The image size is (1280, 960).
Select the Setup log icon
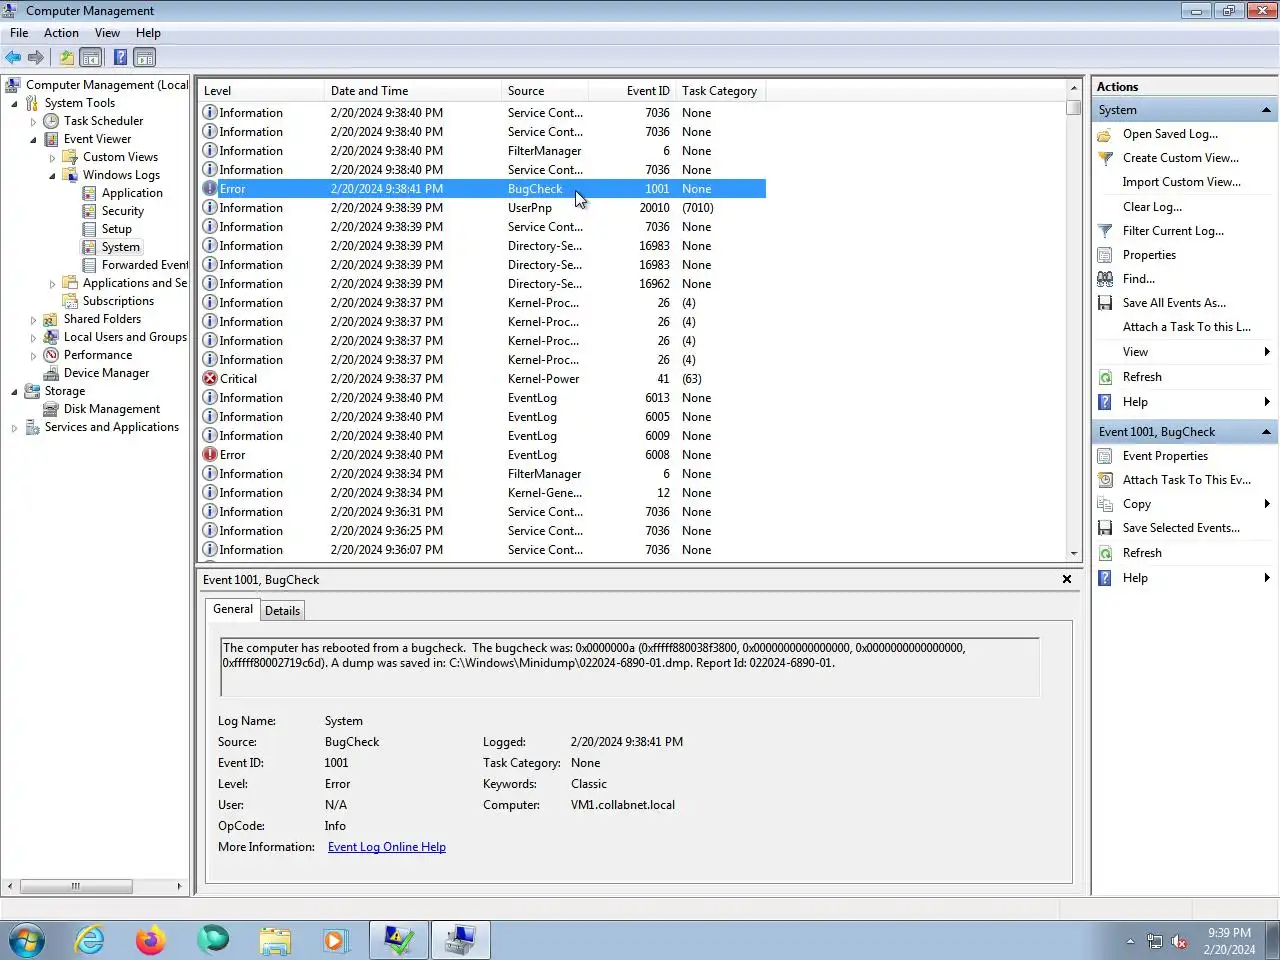[89, 229]
